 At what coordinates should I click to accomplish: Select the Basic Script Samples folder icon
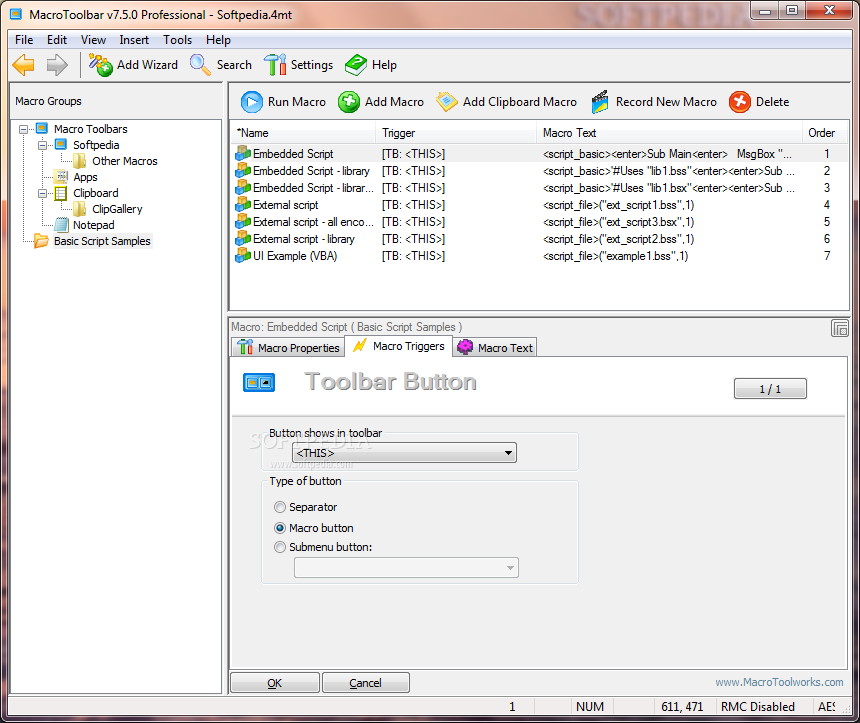41,241
